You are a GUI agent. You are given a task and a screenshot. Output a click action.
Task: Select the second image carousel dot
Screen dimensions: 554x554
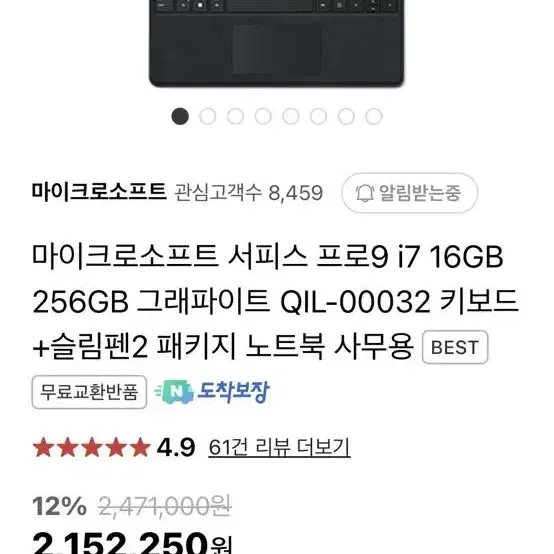(208, 116)
